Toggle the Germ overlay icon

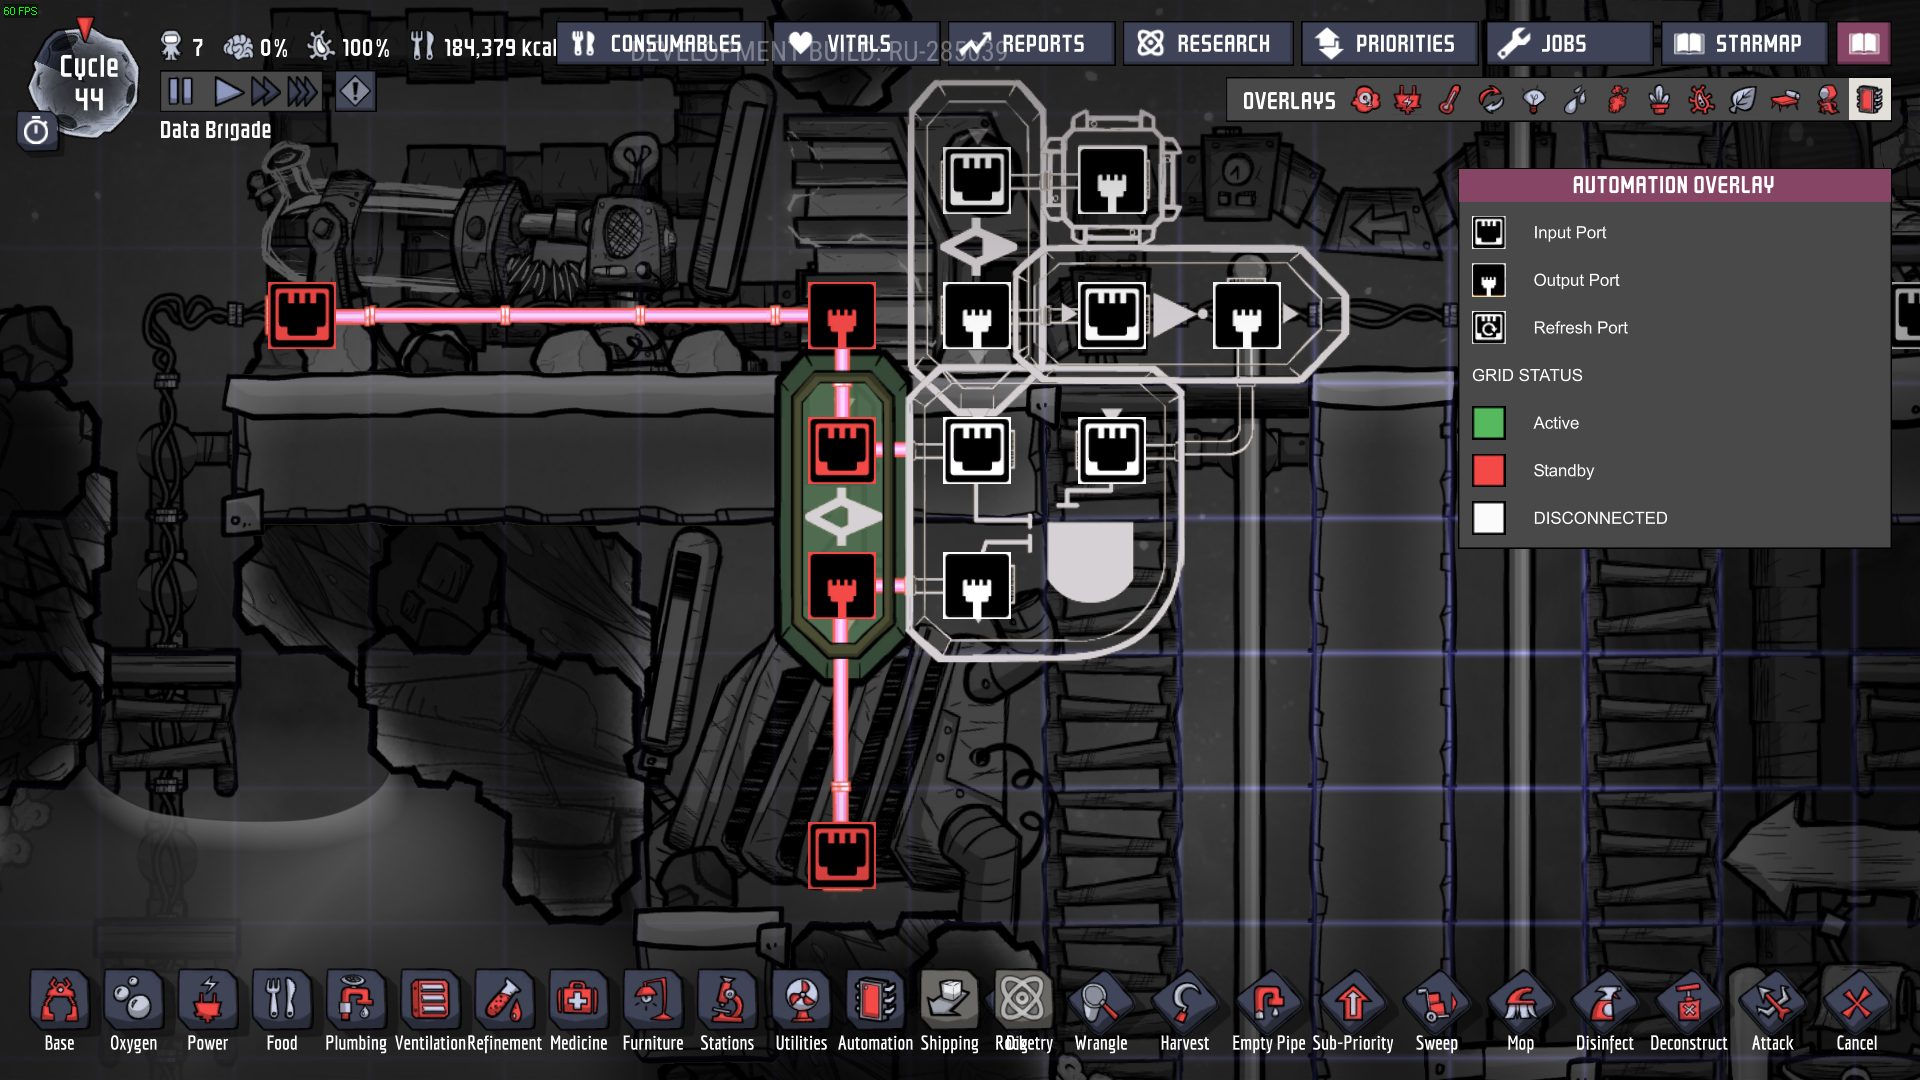click(1701, 100)
